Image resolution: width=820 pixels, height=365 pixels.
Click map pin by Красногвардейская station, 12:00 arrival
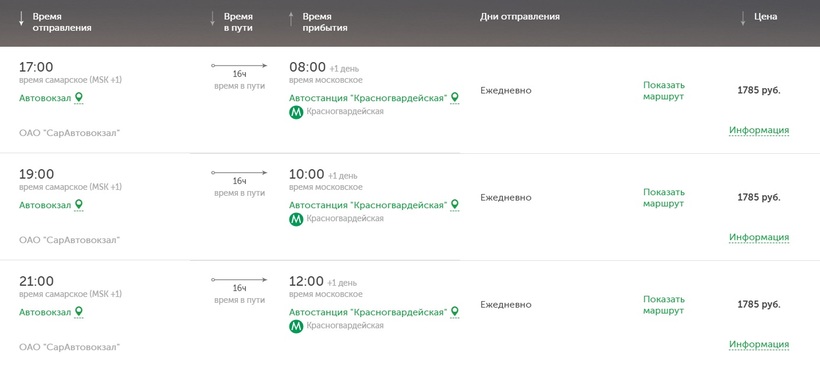click(454, 311)
